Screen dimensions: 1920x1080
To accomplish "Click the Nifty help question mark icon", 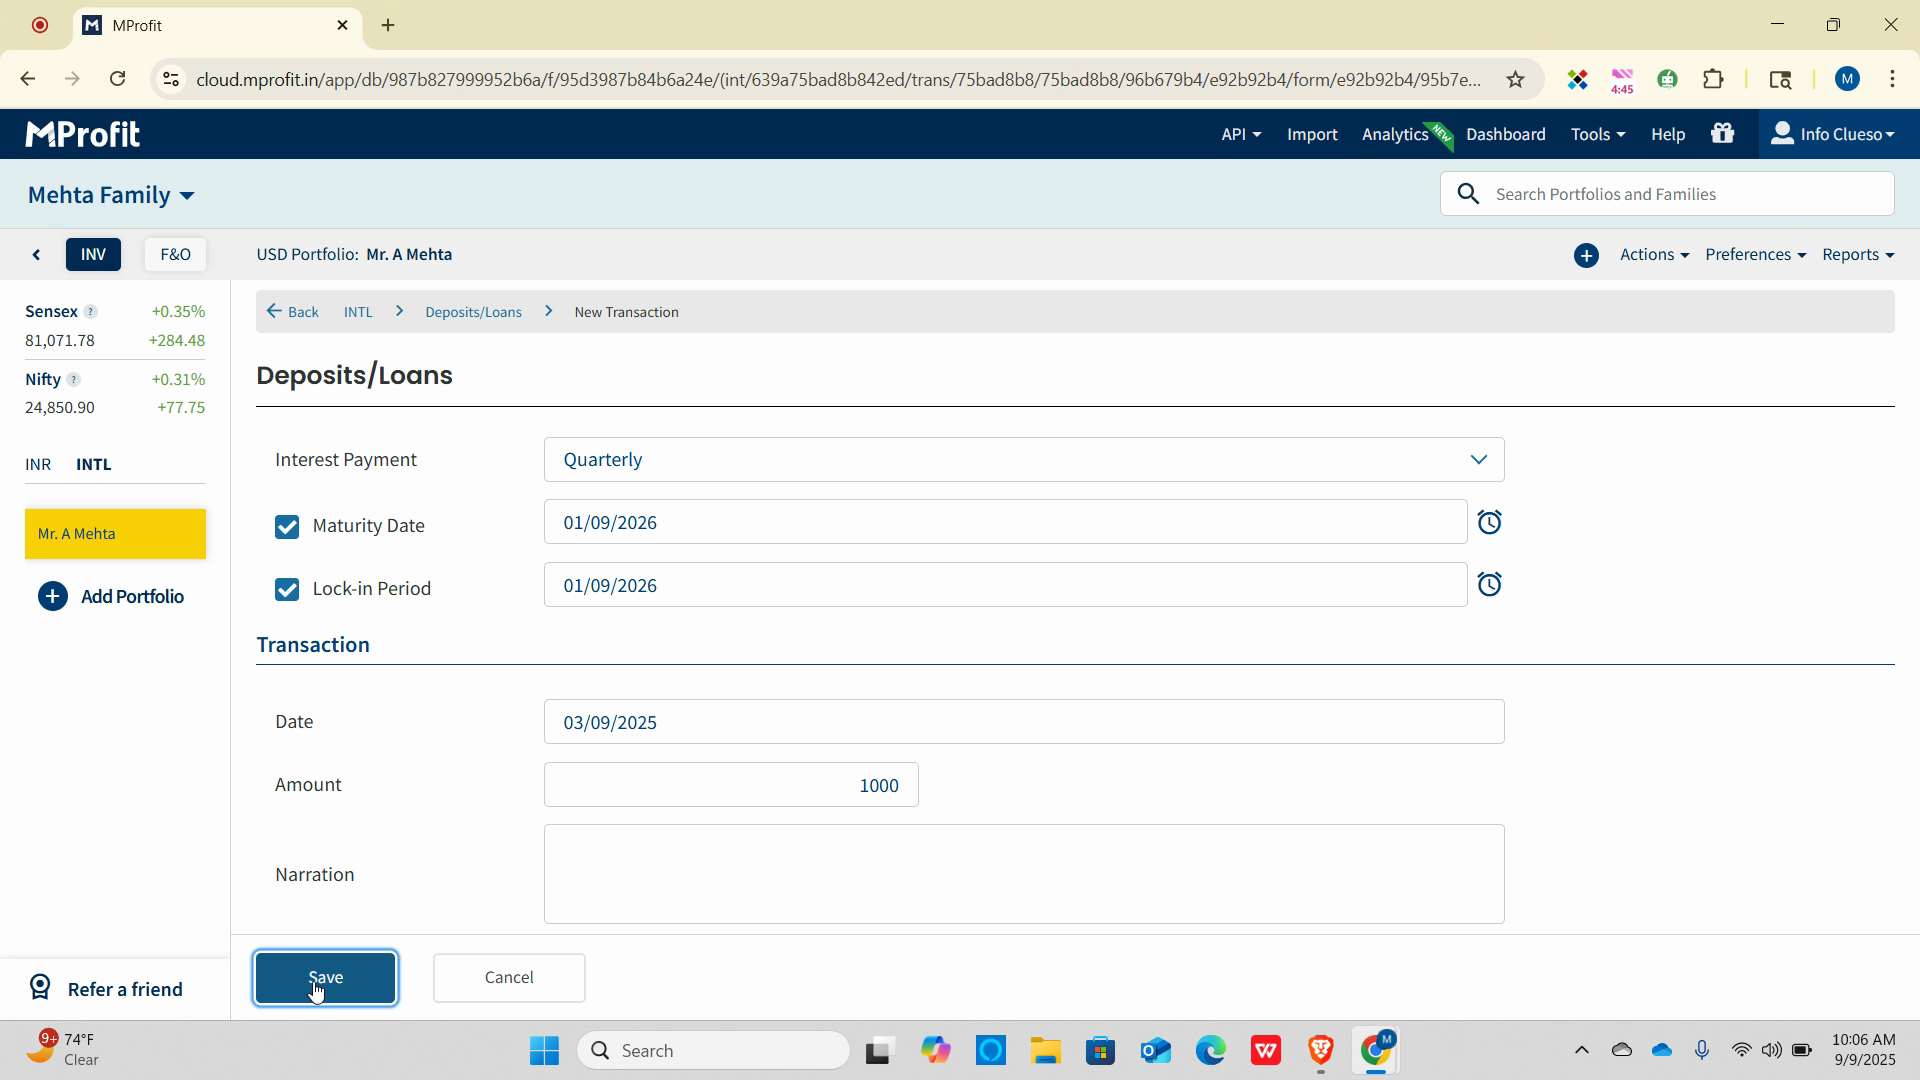I will pyautogui.click(x=73, y=380).
